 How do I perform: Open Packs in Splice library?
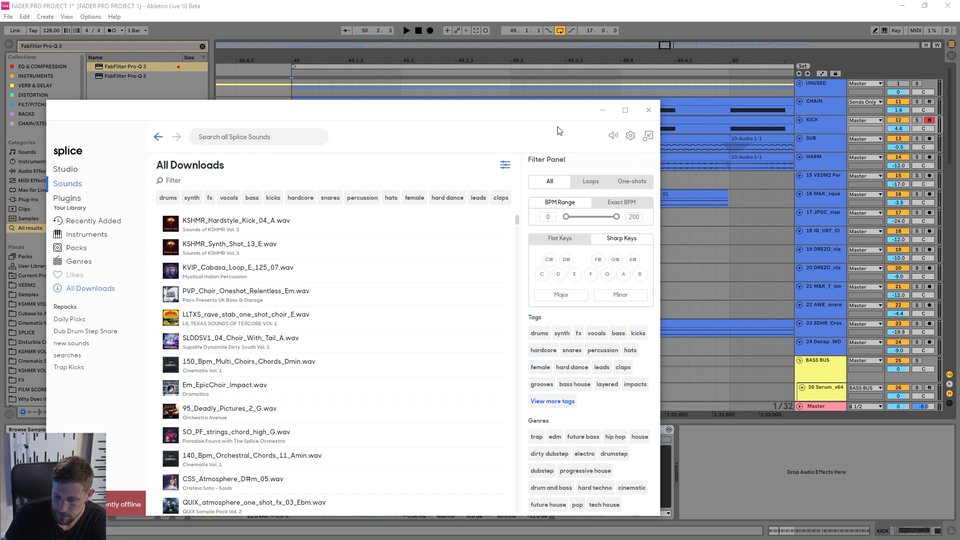point(70,248)
